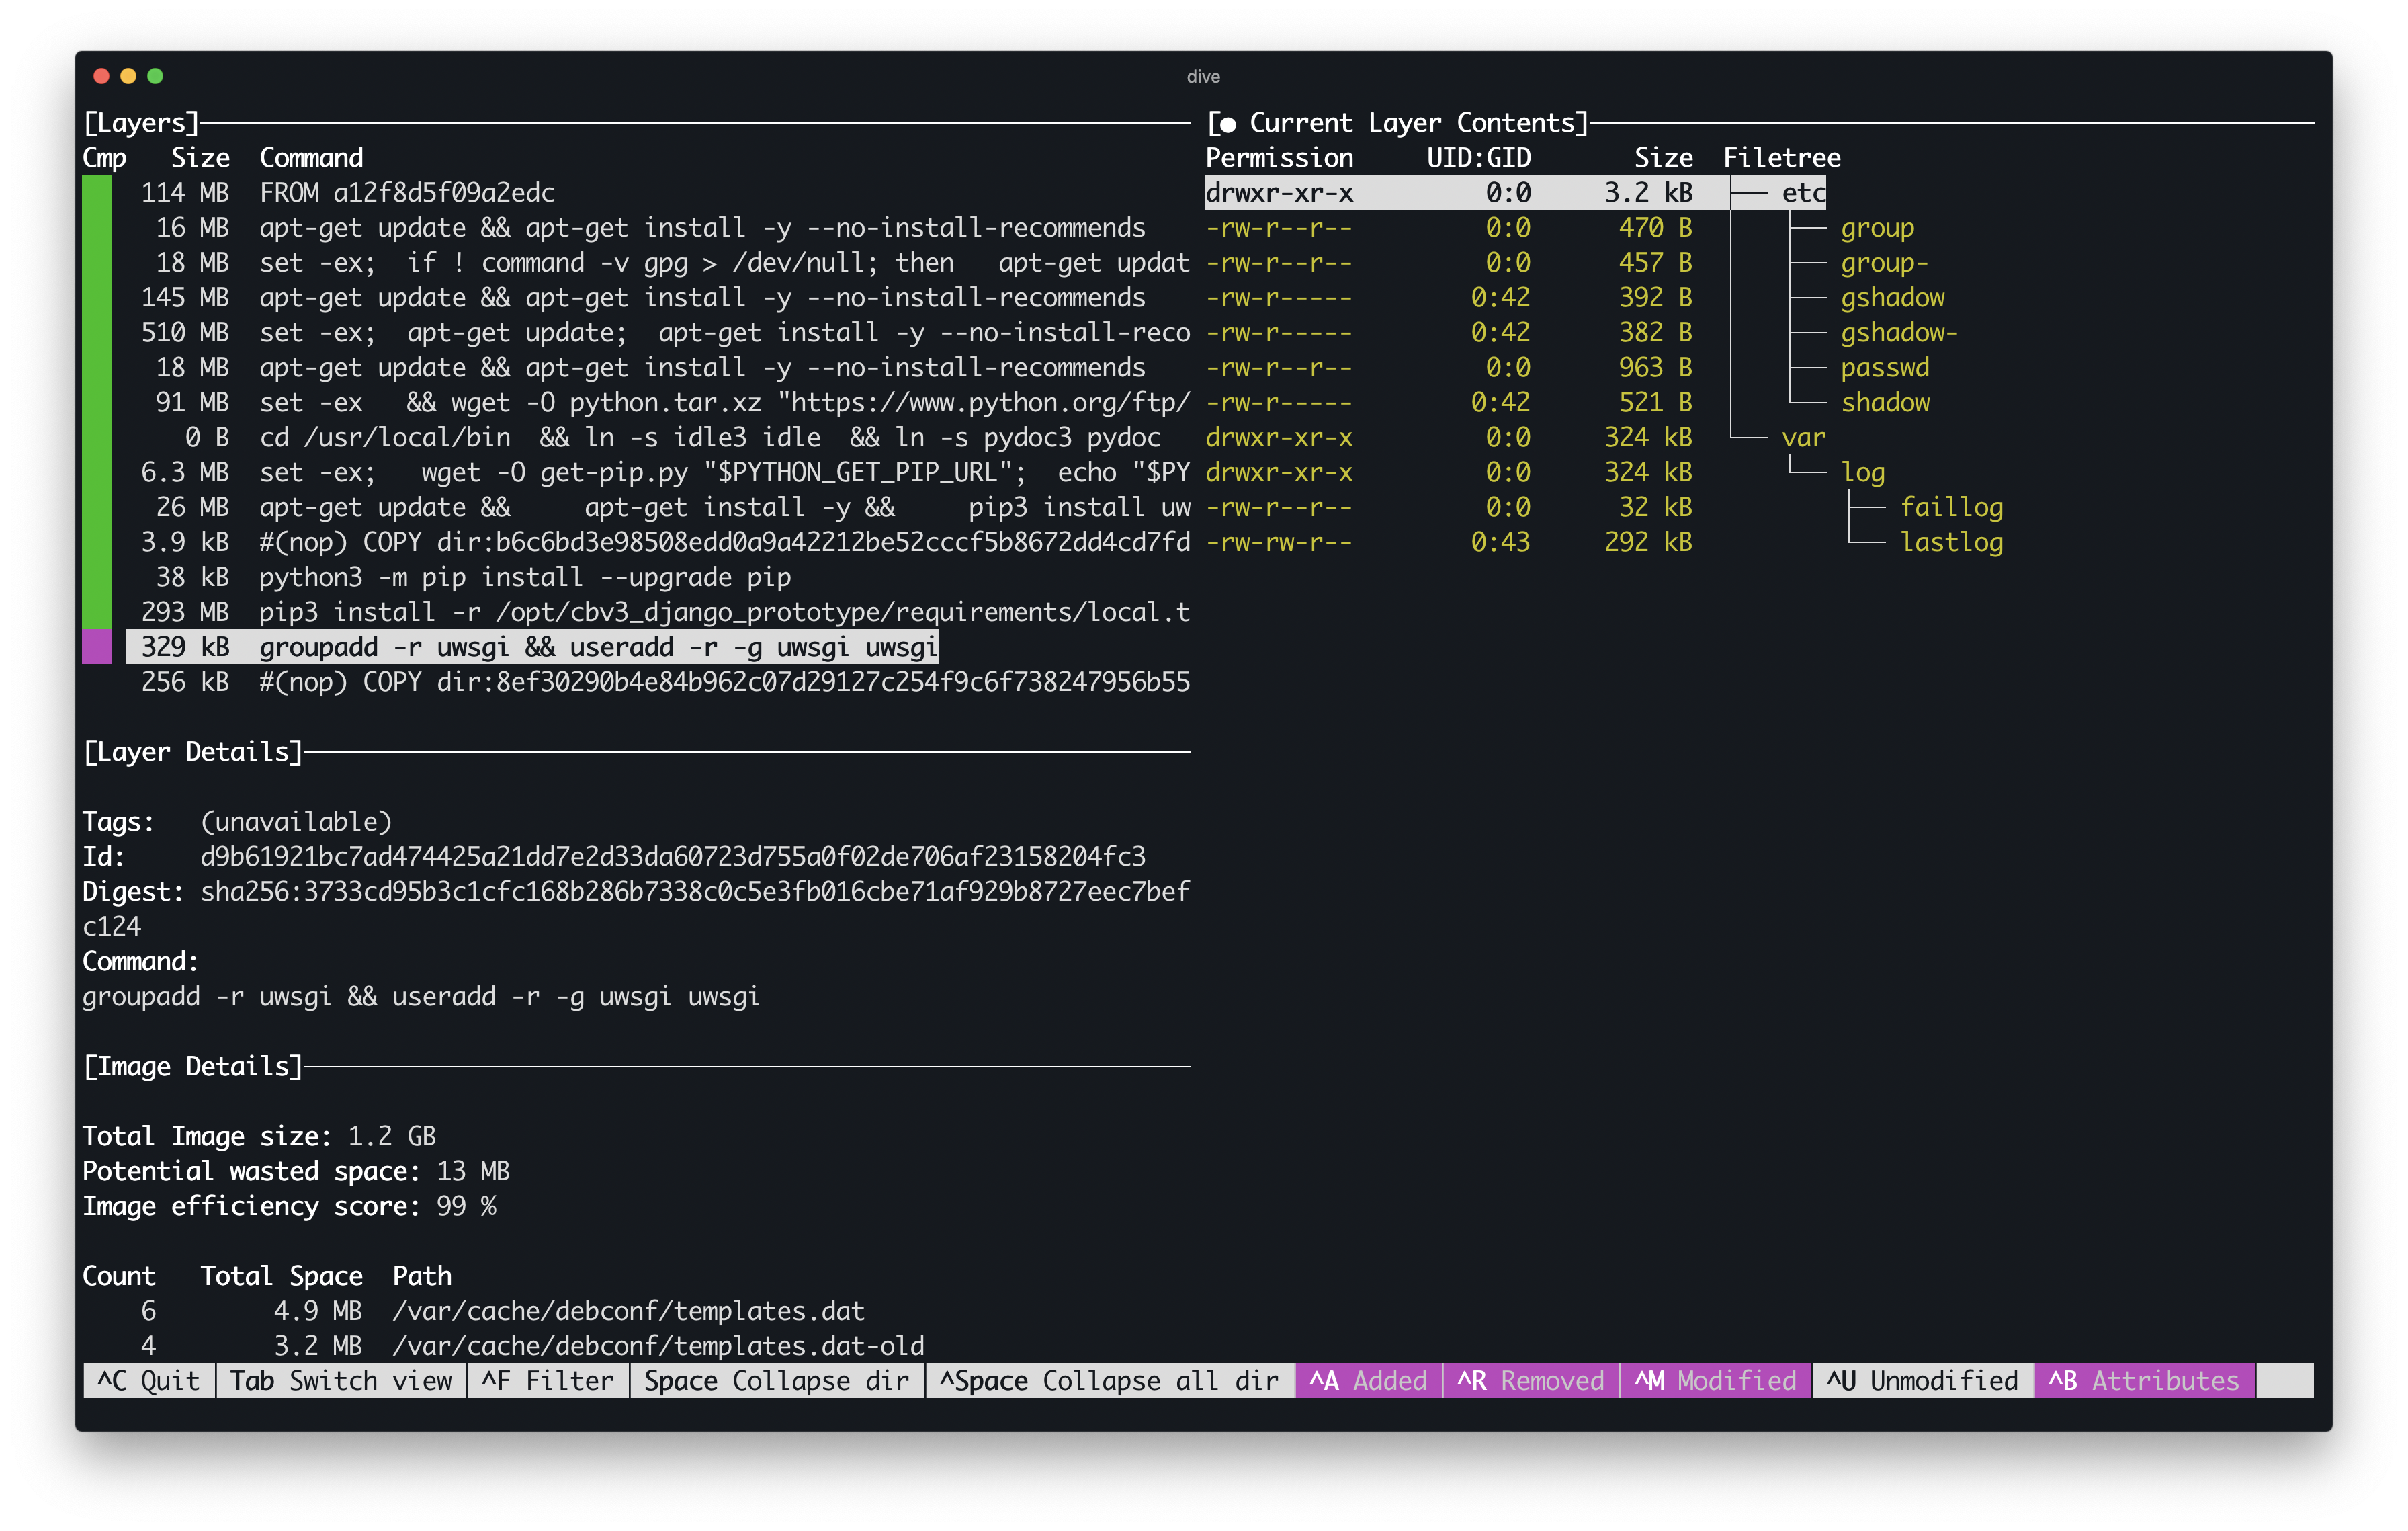Select the faillog file in filetree

coord(1951,507)
